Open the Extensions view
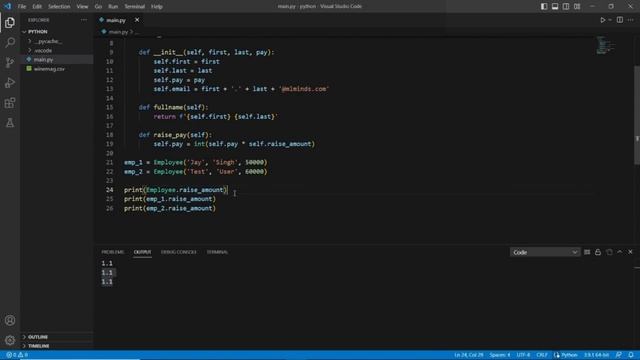This screenshot has width=640, height=360. [10, 102]
